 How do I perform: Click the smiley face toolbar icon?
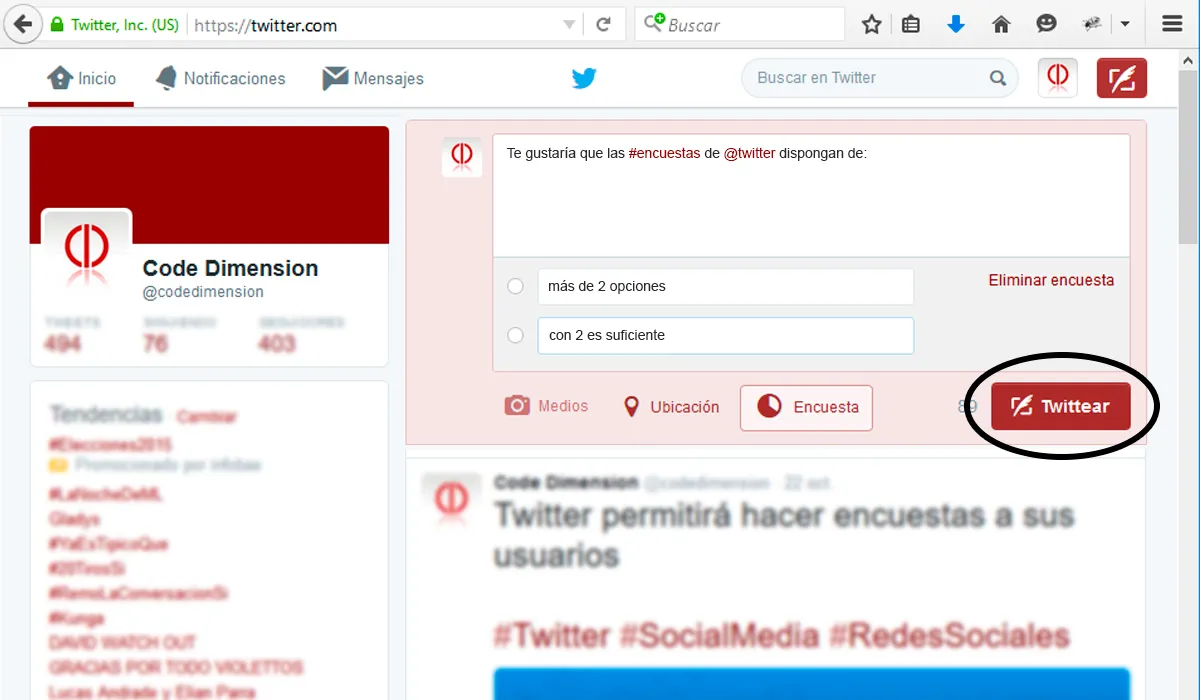[x=1046, y=25]
